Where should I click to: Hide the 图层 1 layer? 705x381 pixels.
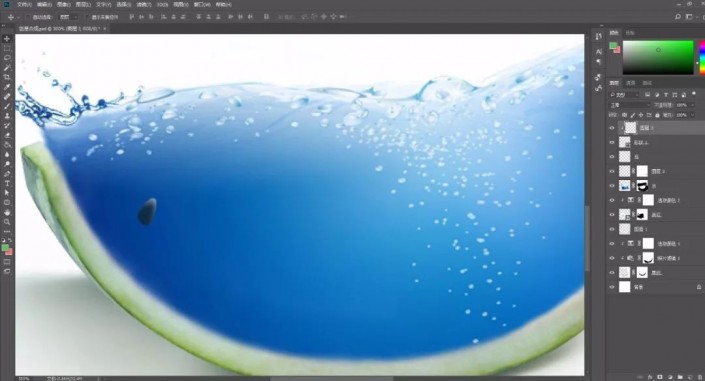tap(611, 229)
